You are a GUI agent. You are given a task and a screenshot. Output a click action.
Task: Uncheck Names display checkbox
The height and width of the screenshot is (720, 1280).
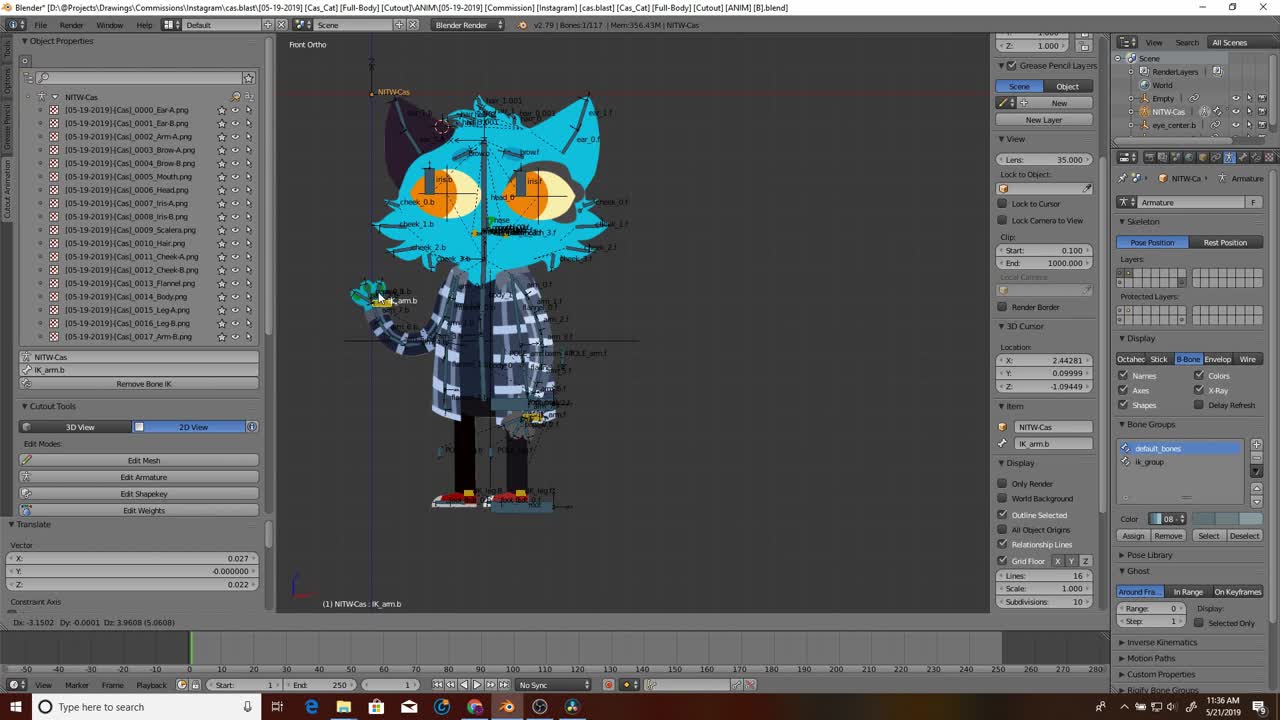(x=1123, y=376)
